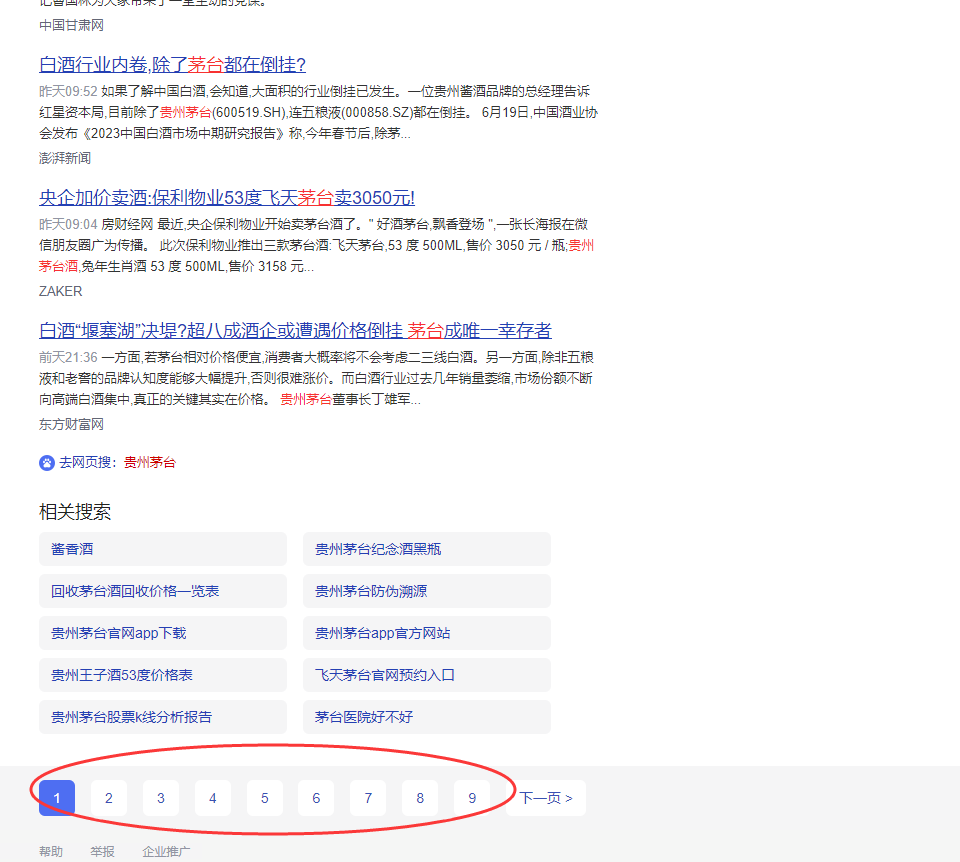Open the 帮助 help link in footer
The height and width of the screenshot is (862, 960).
pyautogui.click(x=50, y=851)
